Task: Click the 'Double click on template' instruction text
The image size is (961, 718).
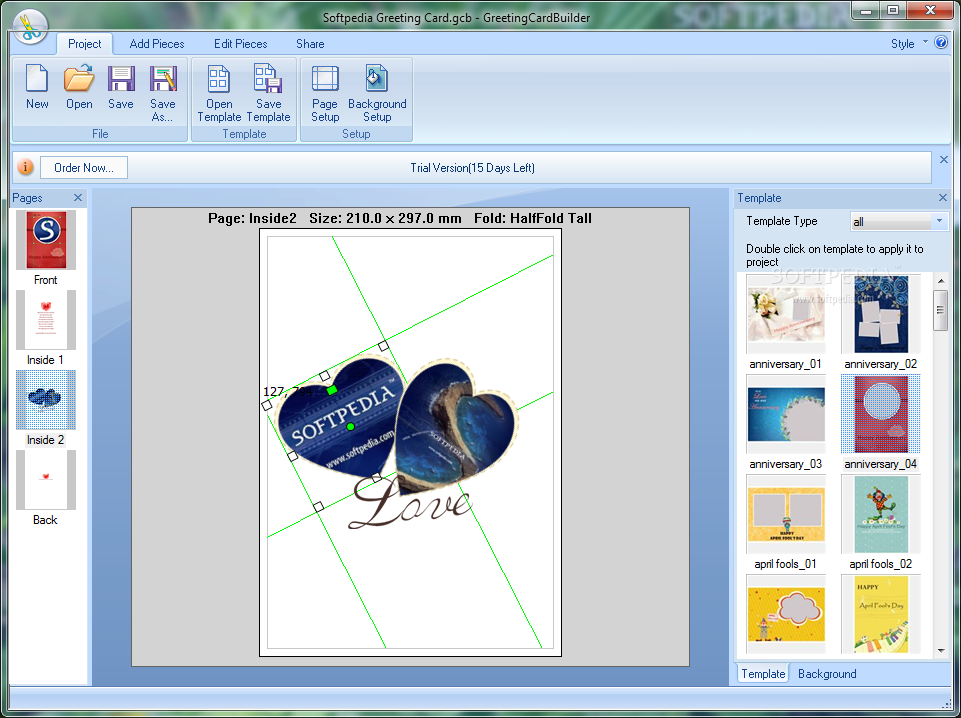Action: 835,255
